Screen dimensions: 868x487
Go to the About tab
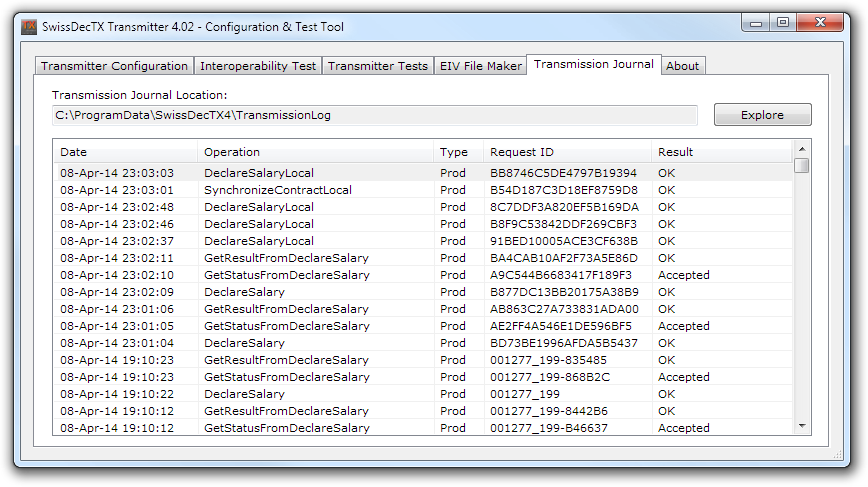(683, 66)
